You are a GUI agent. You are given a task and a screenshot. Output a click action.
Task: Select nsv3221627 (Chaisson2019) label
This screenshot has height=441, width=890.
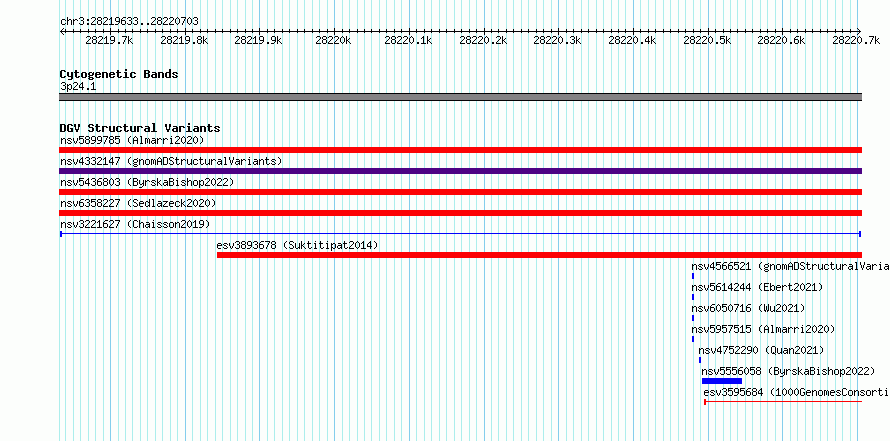(135, 224)
